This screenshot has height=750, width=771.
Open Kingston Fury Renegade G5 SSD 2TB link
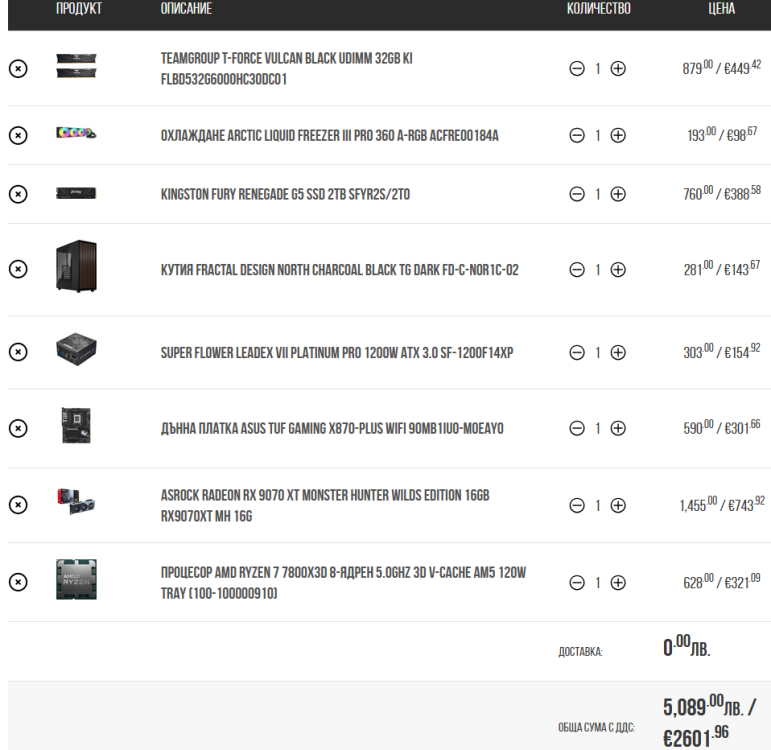(x=285, y=194)
